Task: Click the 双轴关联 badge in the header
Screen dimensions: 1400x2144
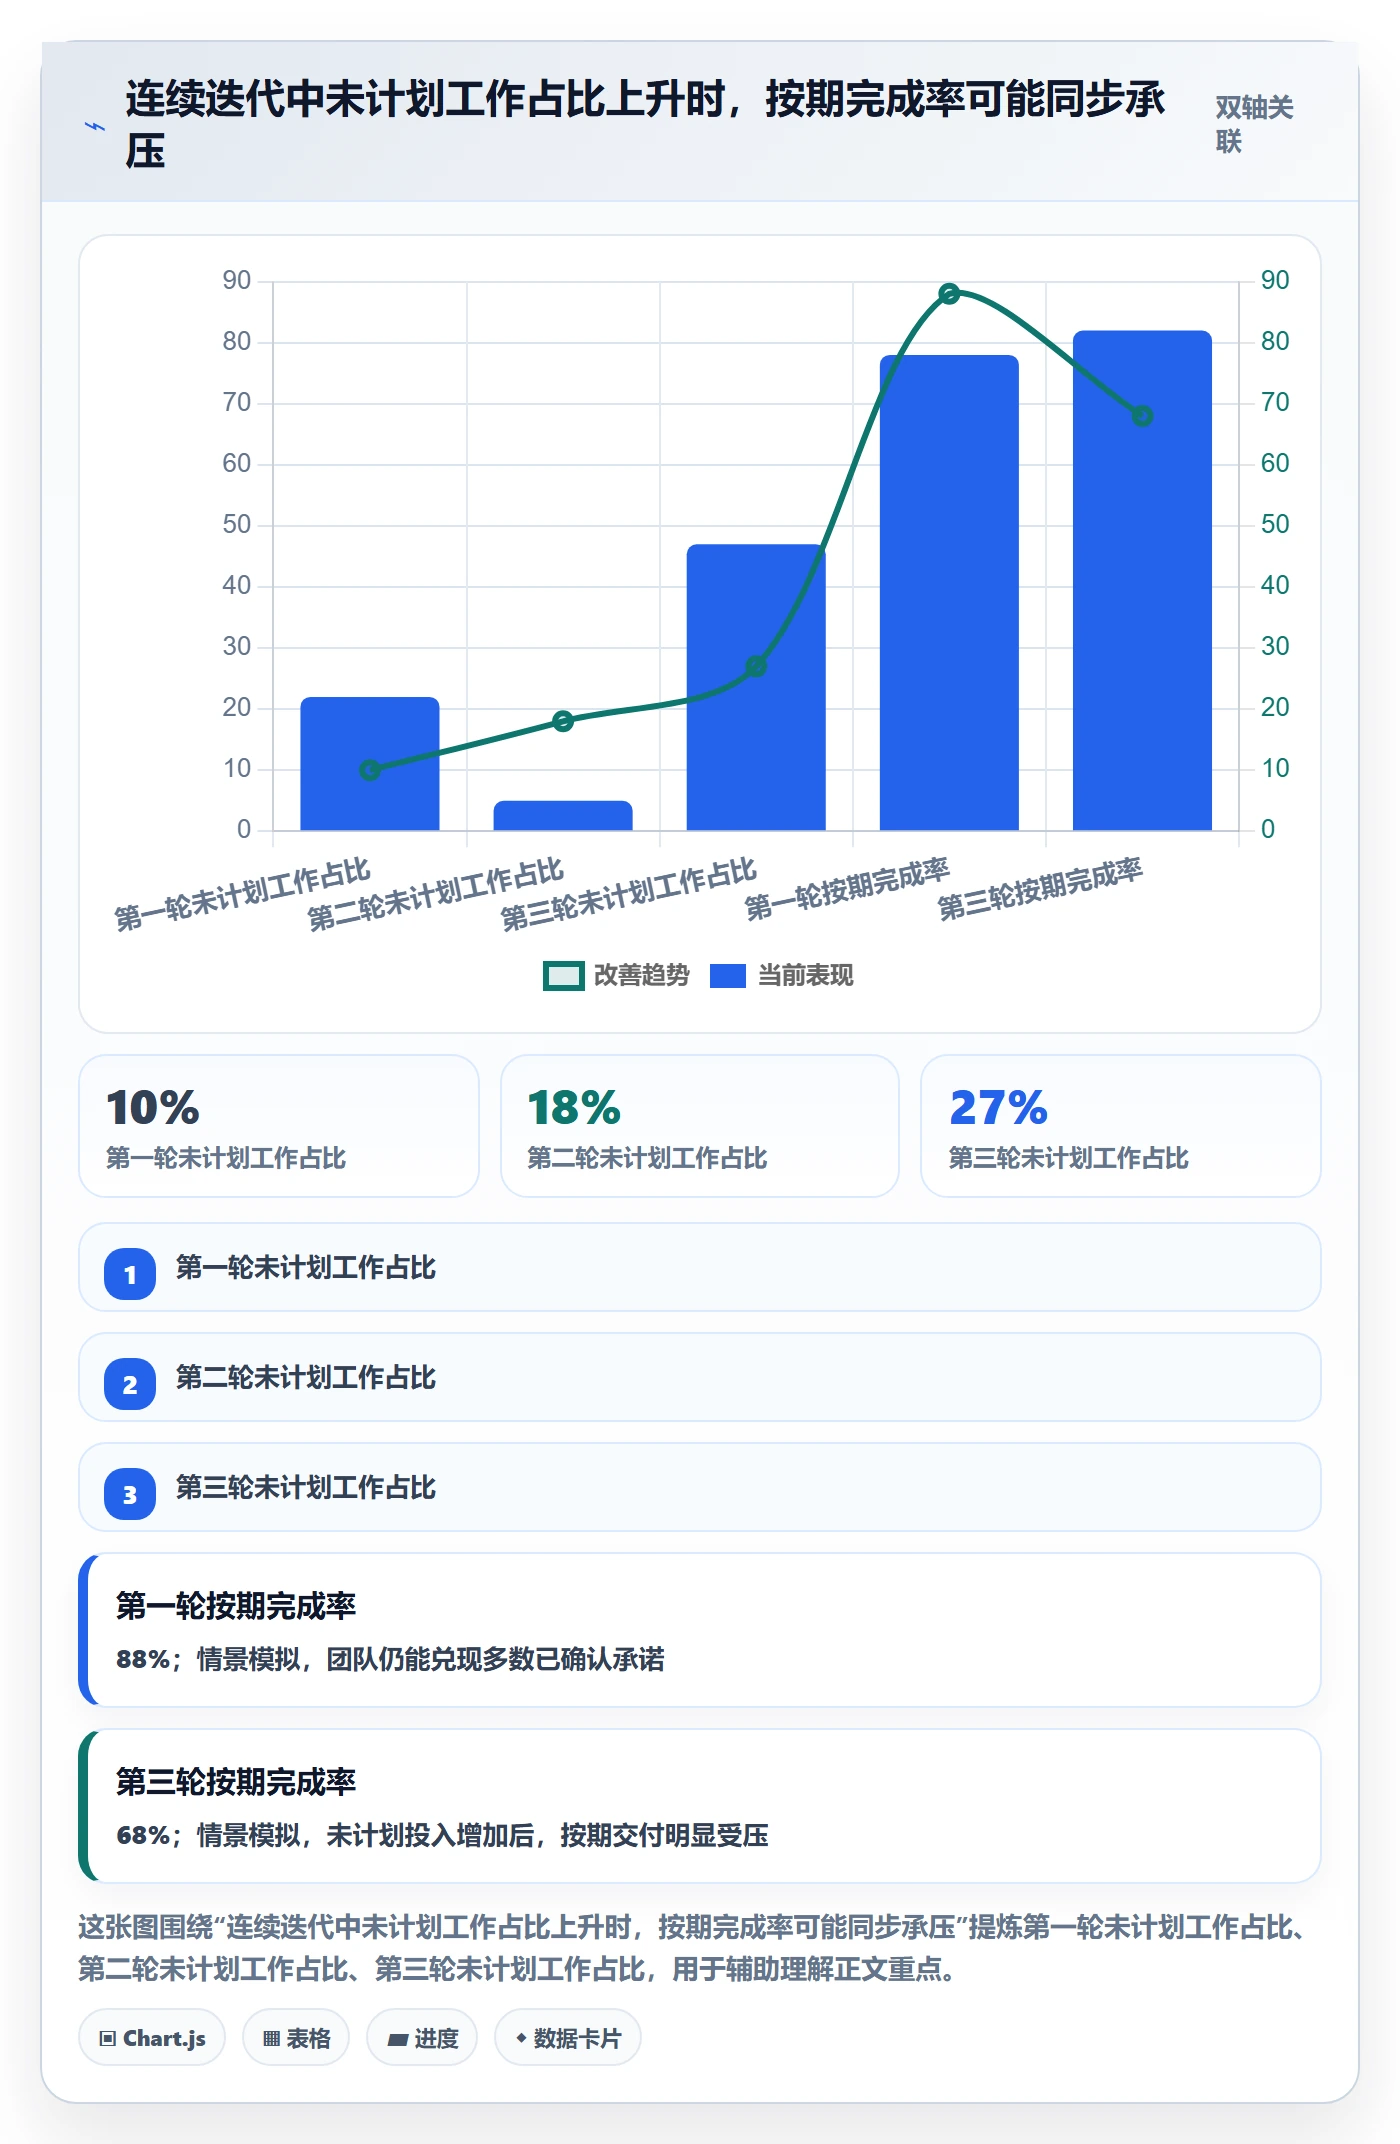Action: point(1254,124)
